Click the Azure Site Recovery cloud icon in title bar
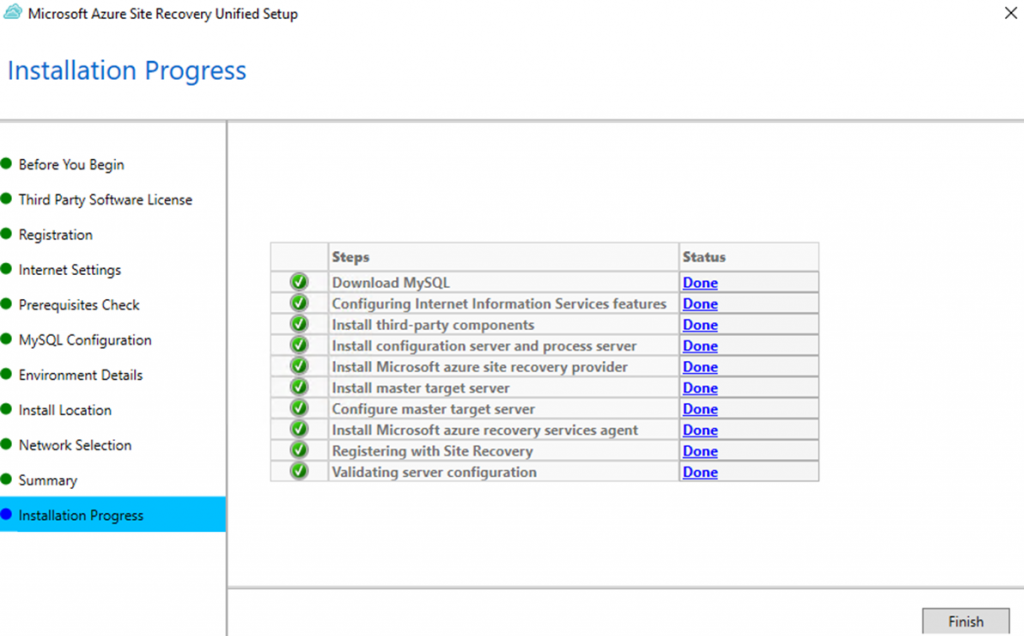This screenshot has width=1024, height=636. tap(13, 15)
